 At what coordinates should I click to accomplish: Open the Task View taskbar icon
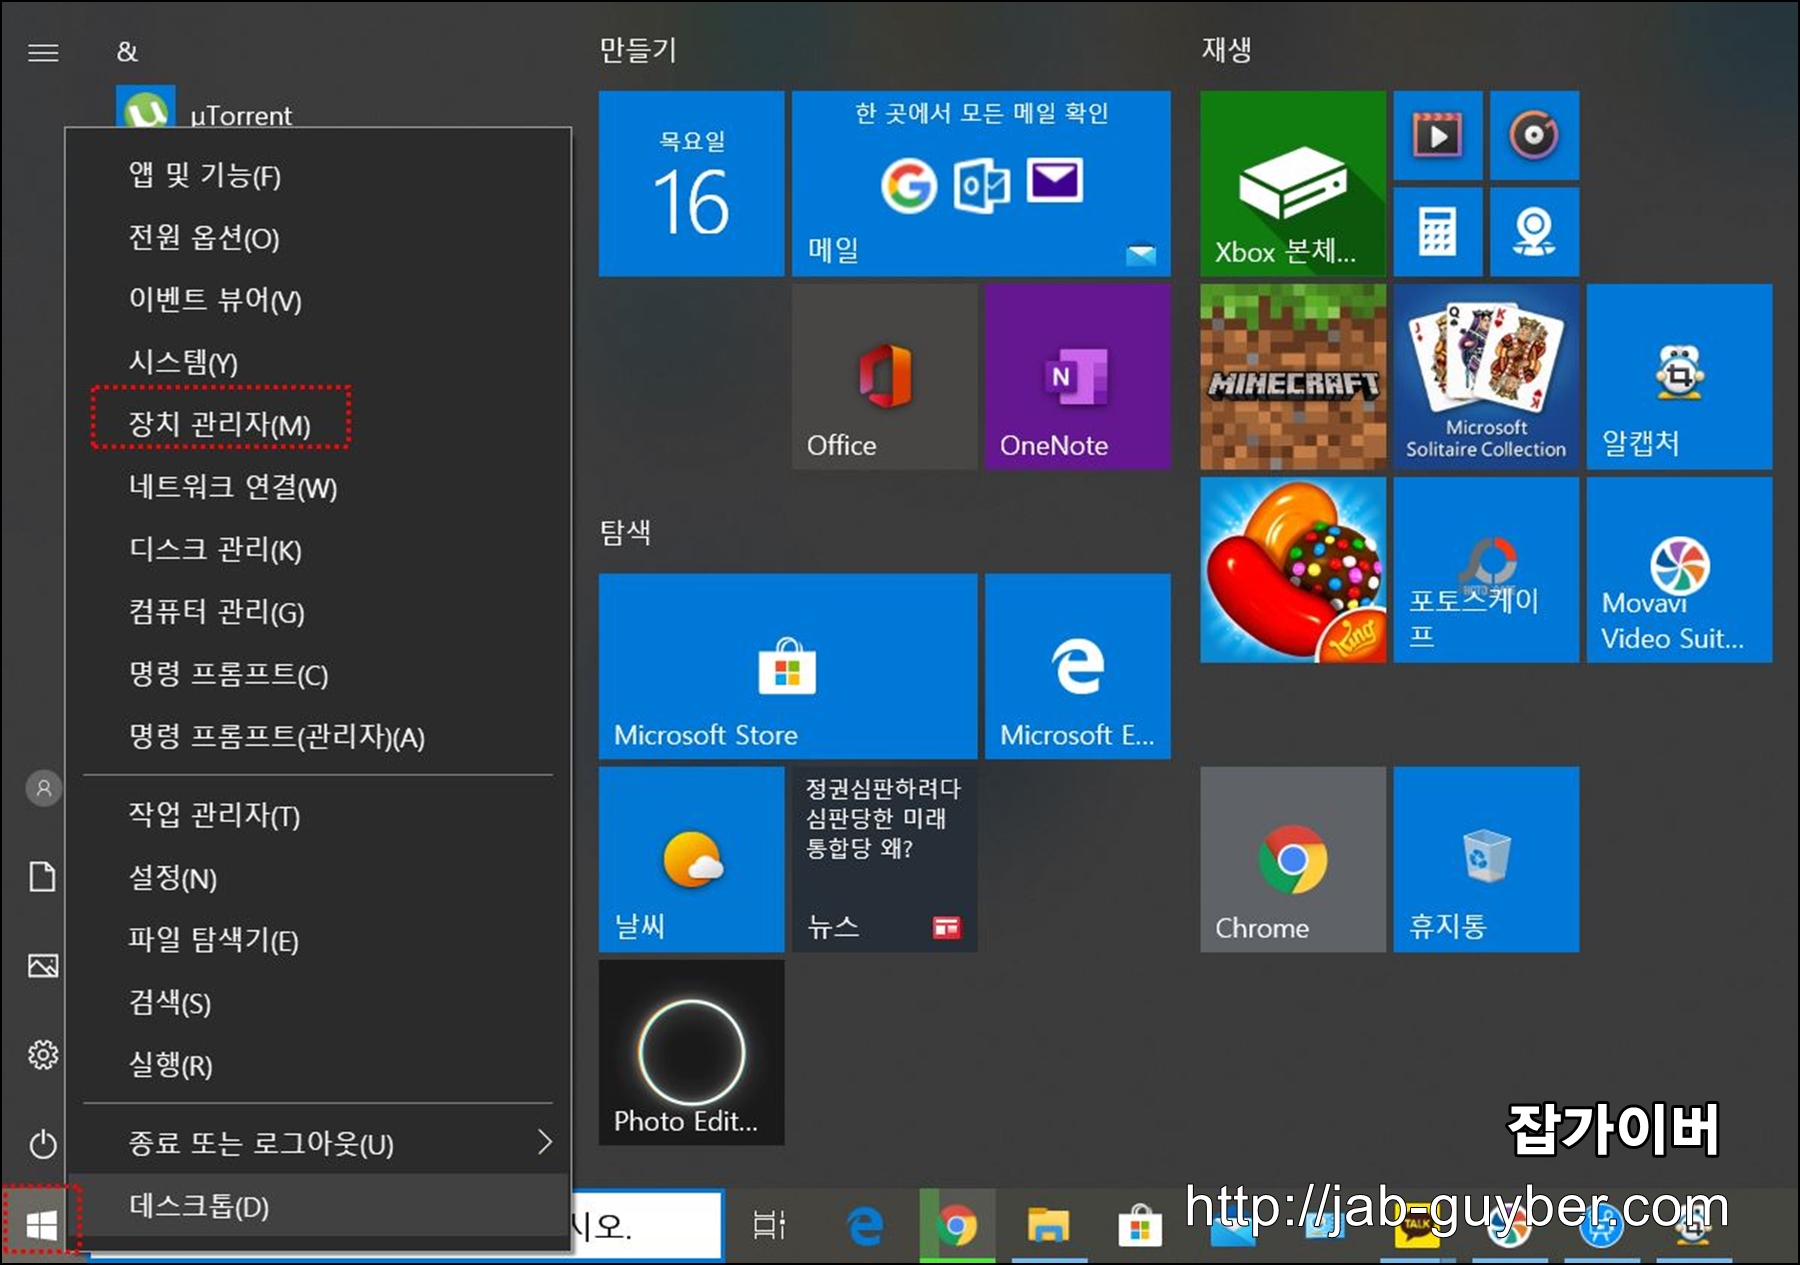[769, 1224]
